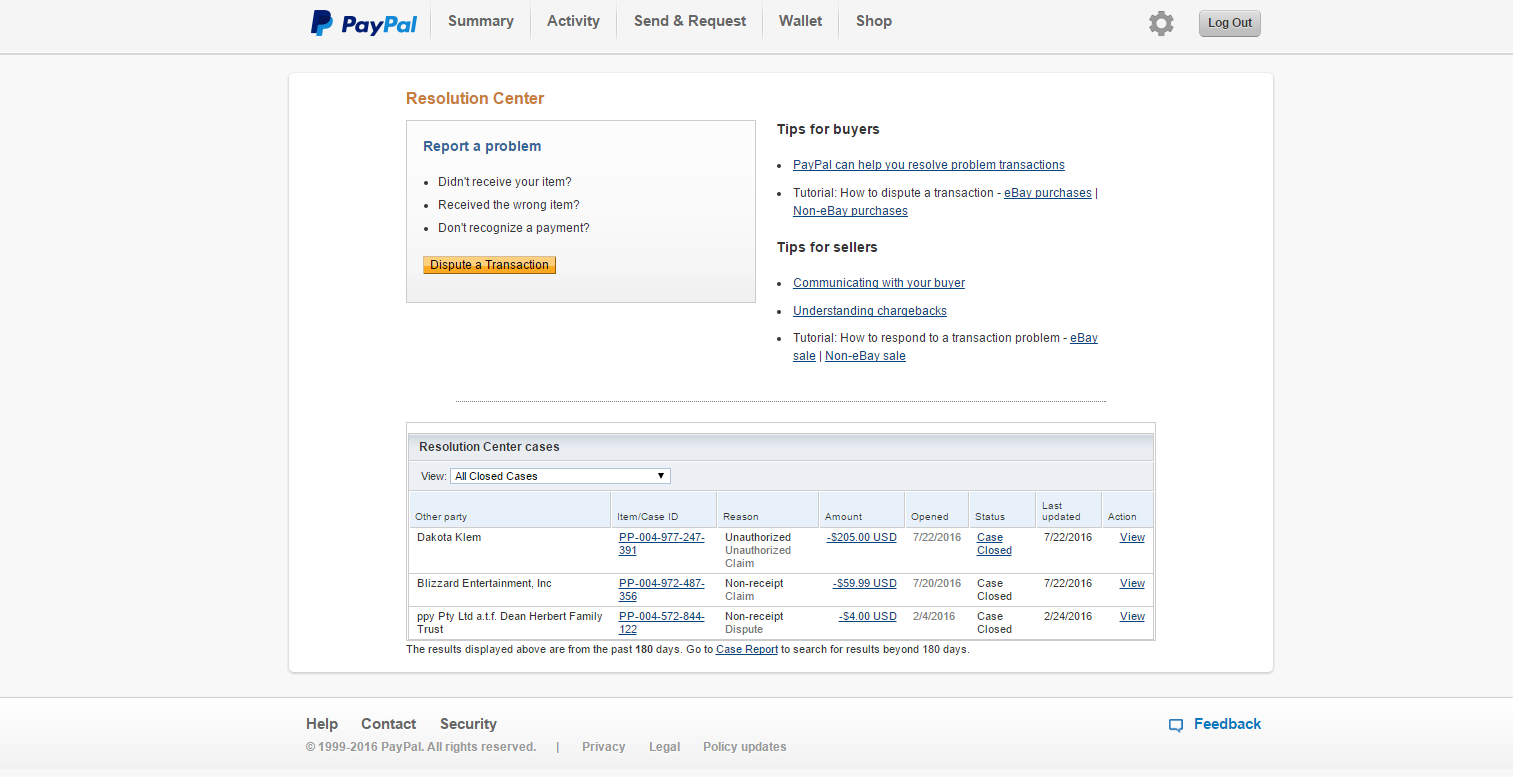Click the 'Report a problem' heading
This screenshot has height=777, width=1513.
click(x=482, y=146)
